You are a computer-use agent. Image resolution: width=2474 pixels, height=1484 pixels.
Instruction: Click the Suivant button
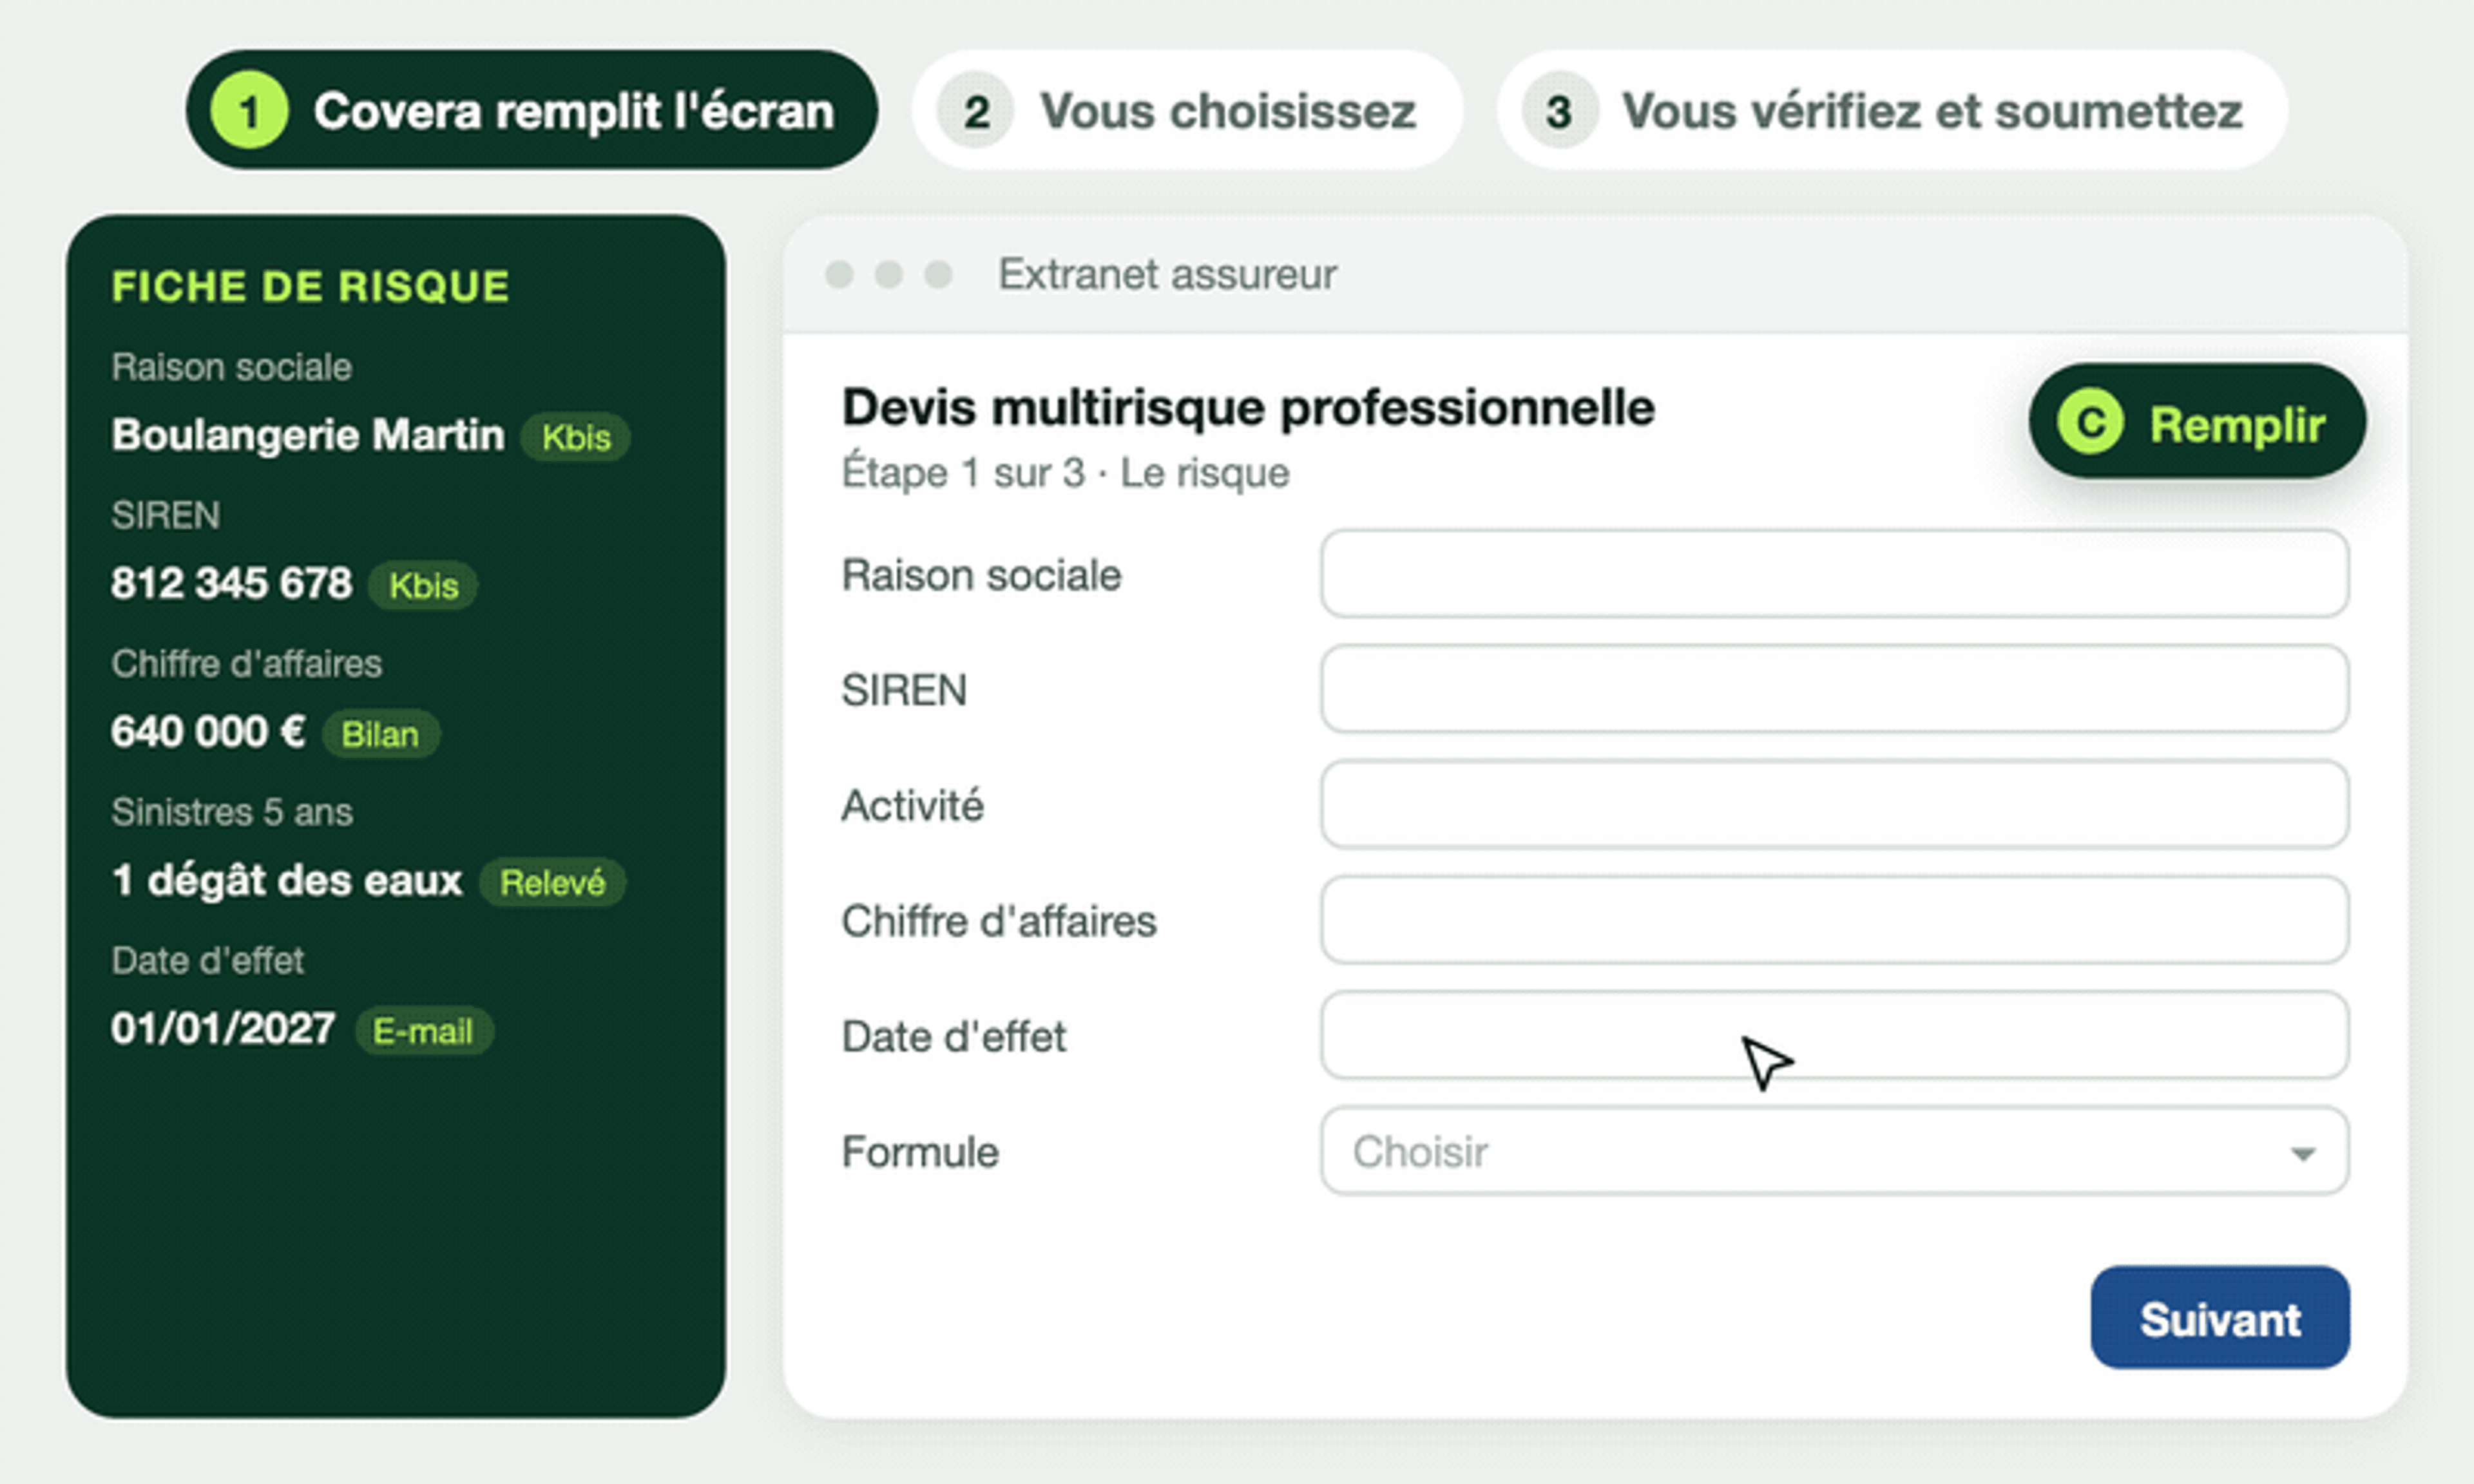2220,1318
